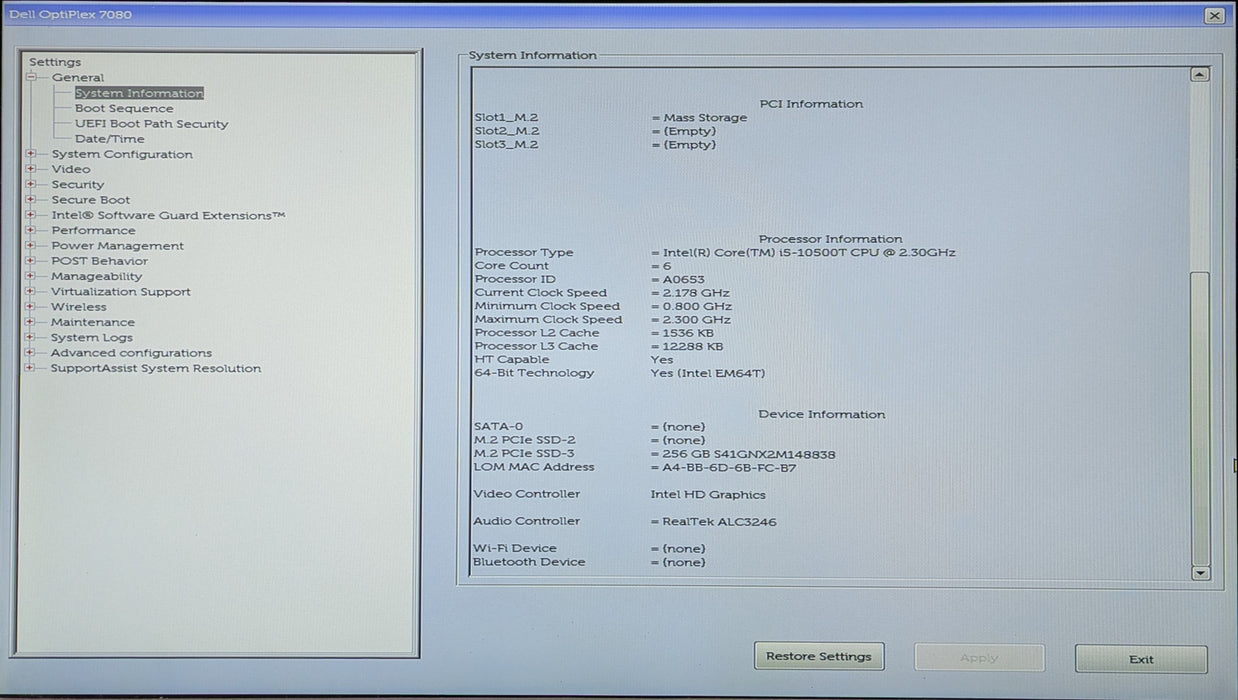Select Intel Software Guard Extensions label
The width and height of the screenshot is (1238, 700).
click(168, 215)
